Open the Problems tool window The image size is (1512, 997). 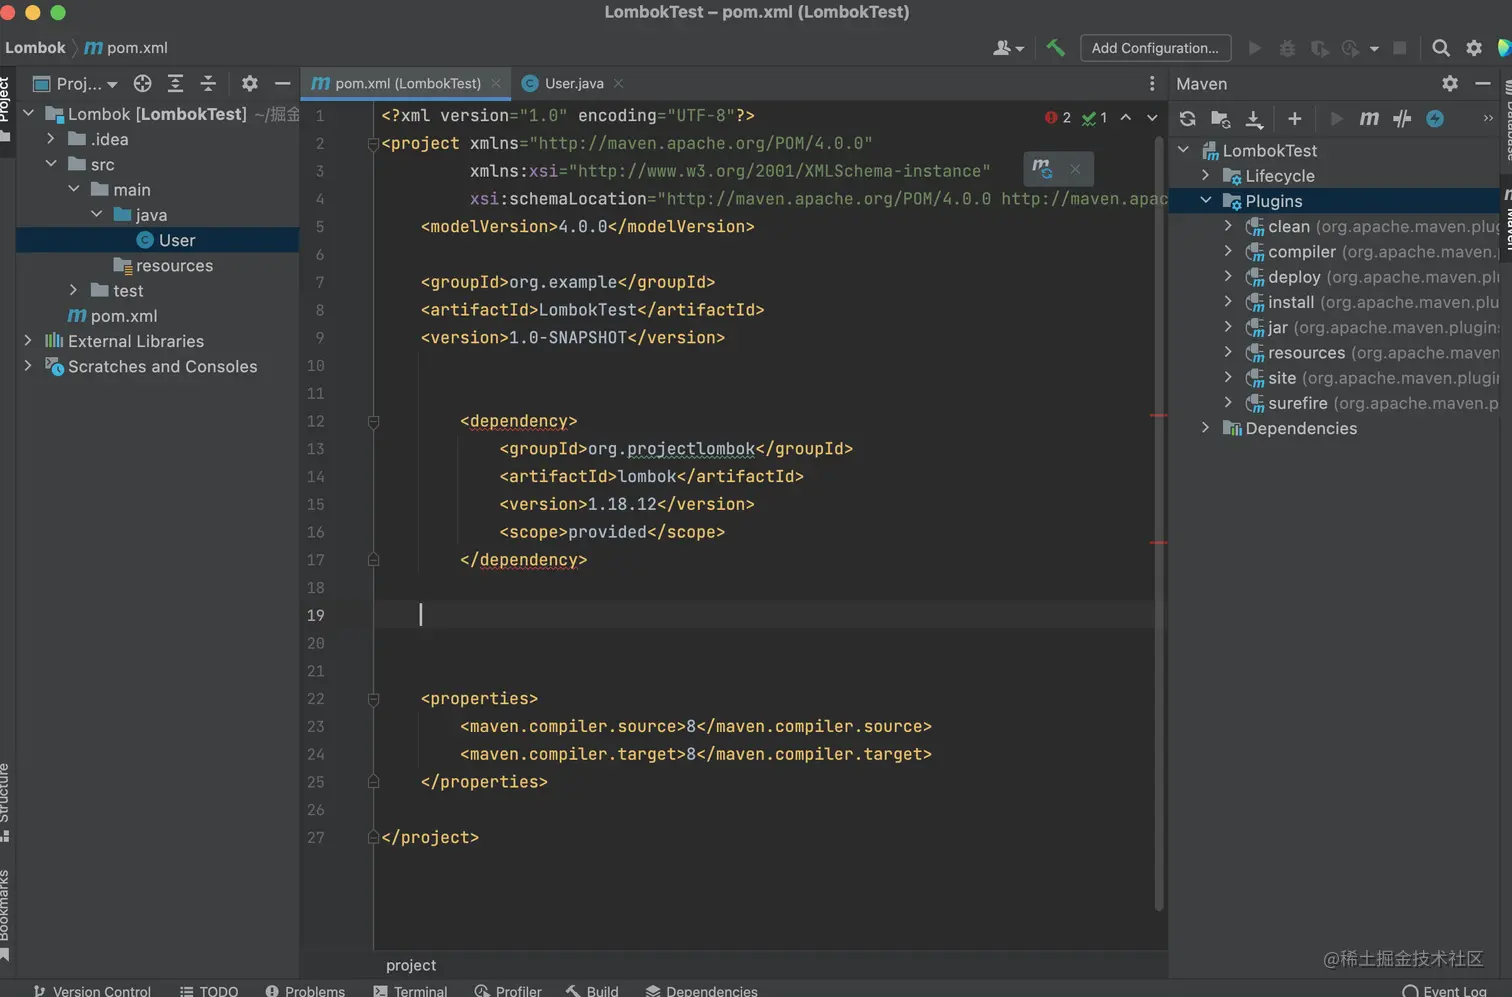(x=305, y=990)
